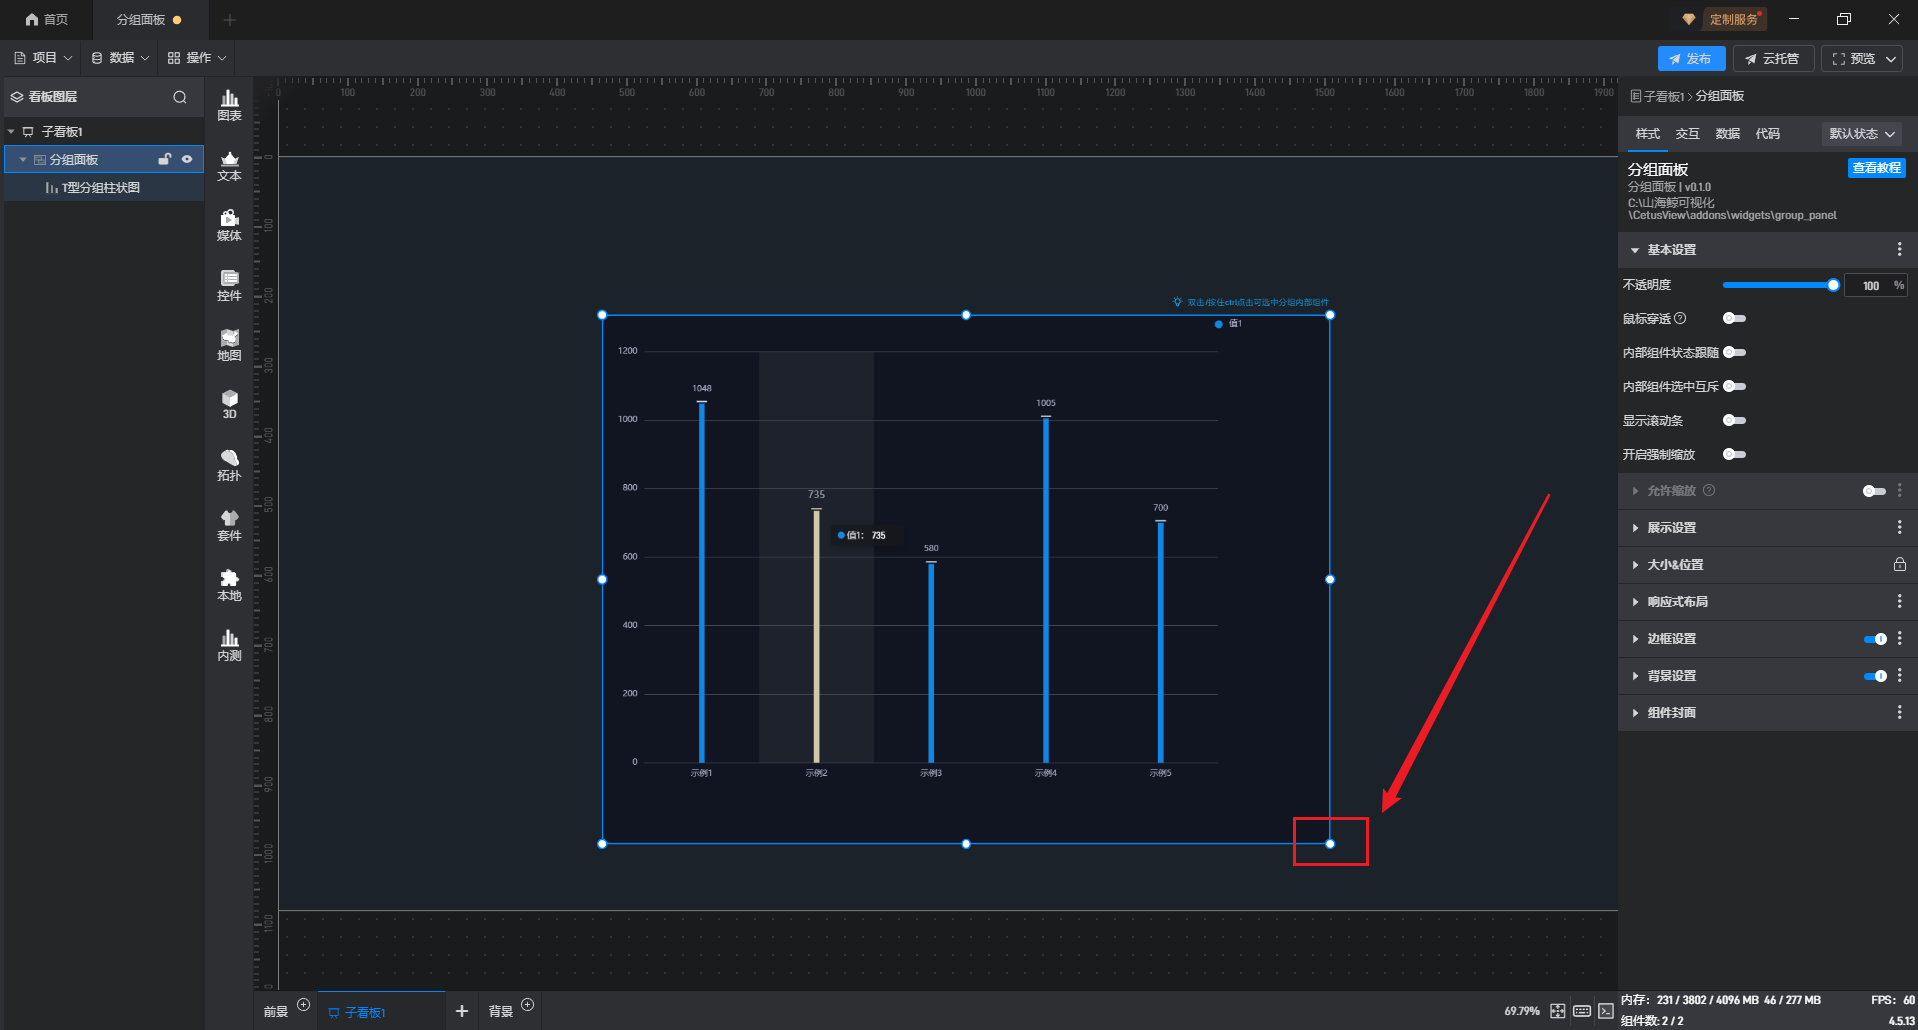Image resolution: width=1918 pixels, height=1030 pixels.
Task: Open the 3D components icon
Action: (x=229, y=404)
